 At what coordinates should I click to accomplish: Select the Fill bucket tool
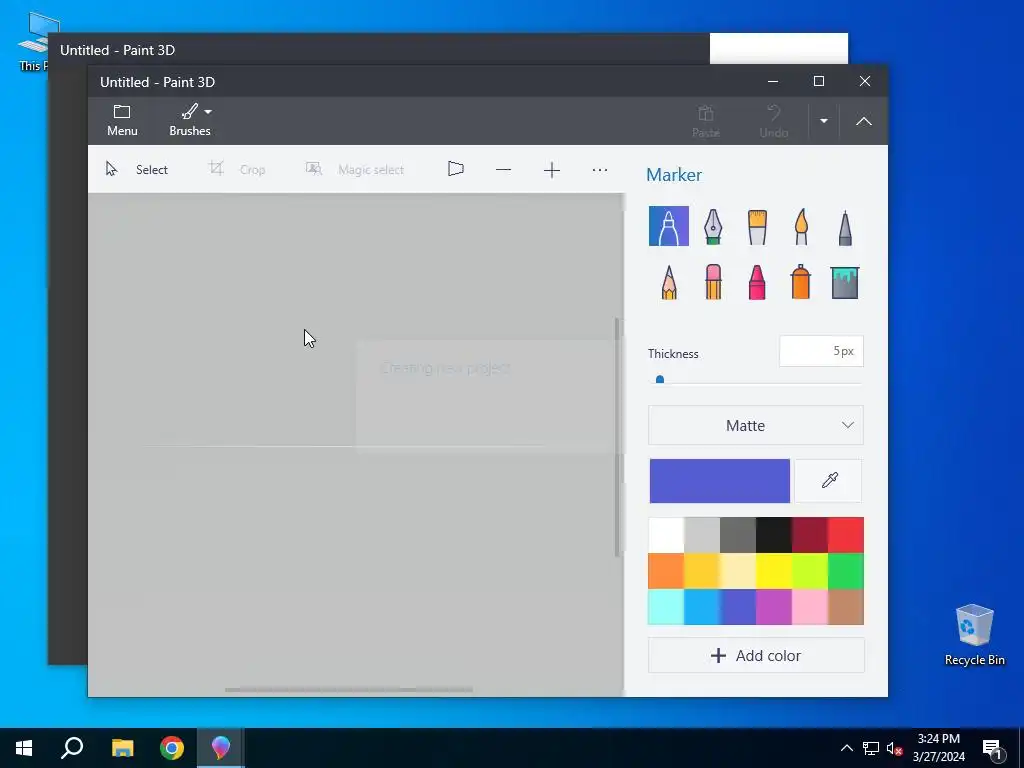point(845,282)
